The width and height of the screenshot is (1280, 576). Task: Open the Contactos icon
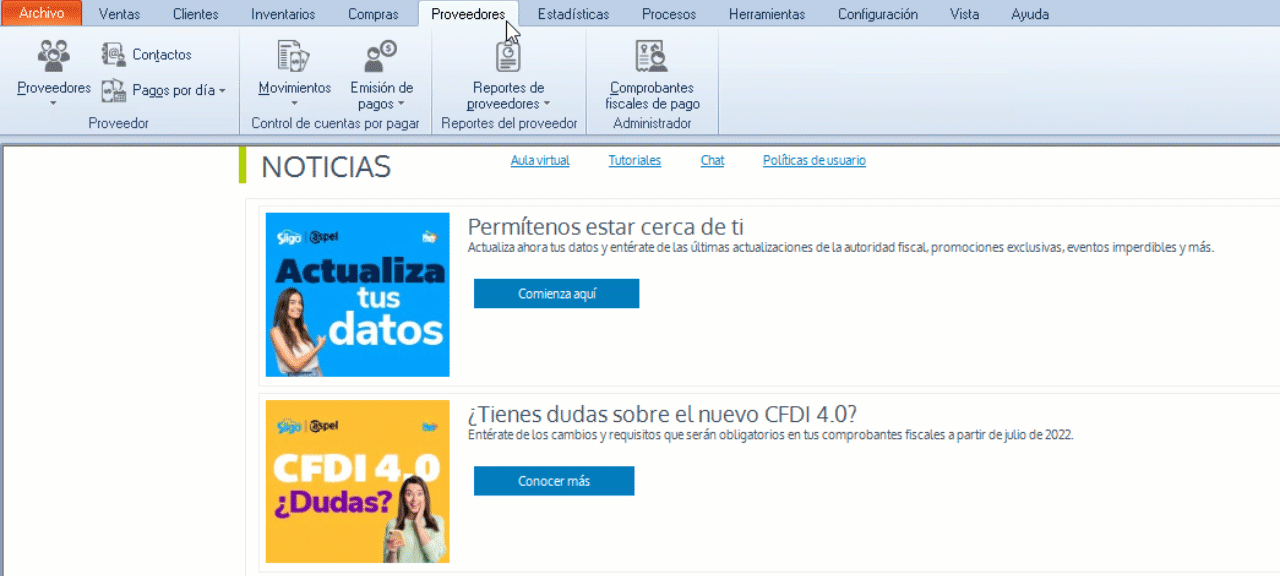114,55
